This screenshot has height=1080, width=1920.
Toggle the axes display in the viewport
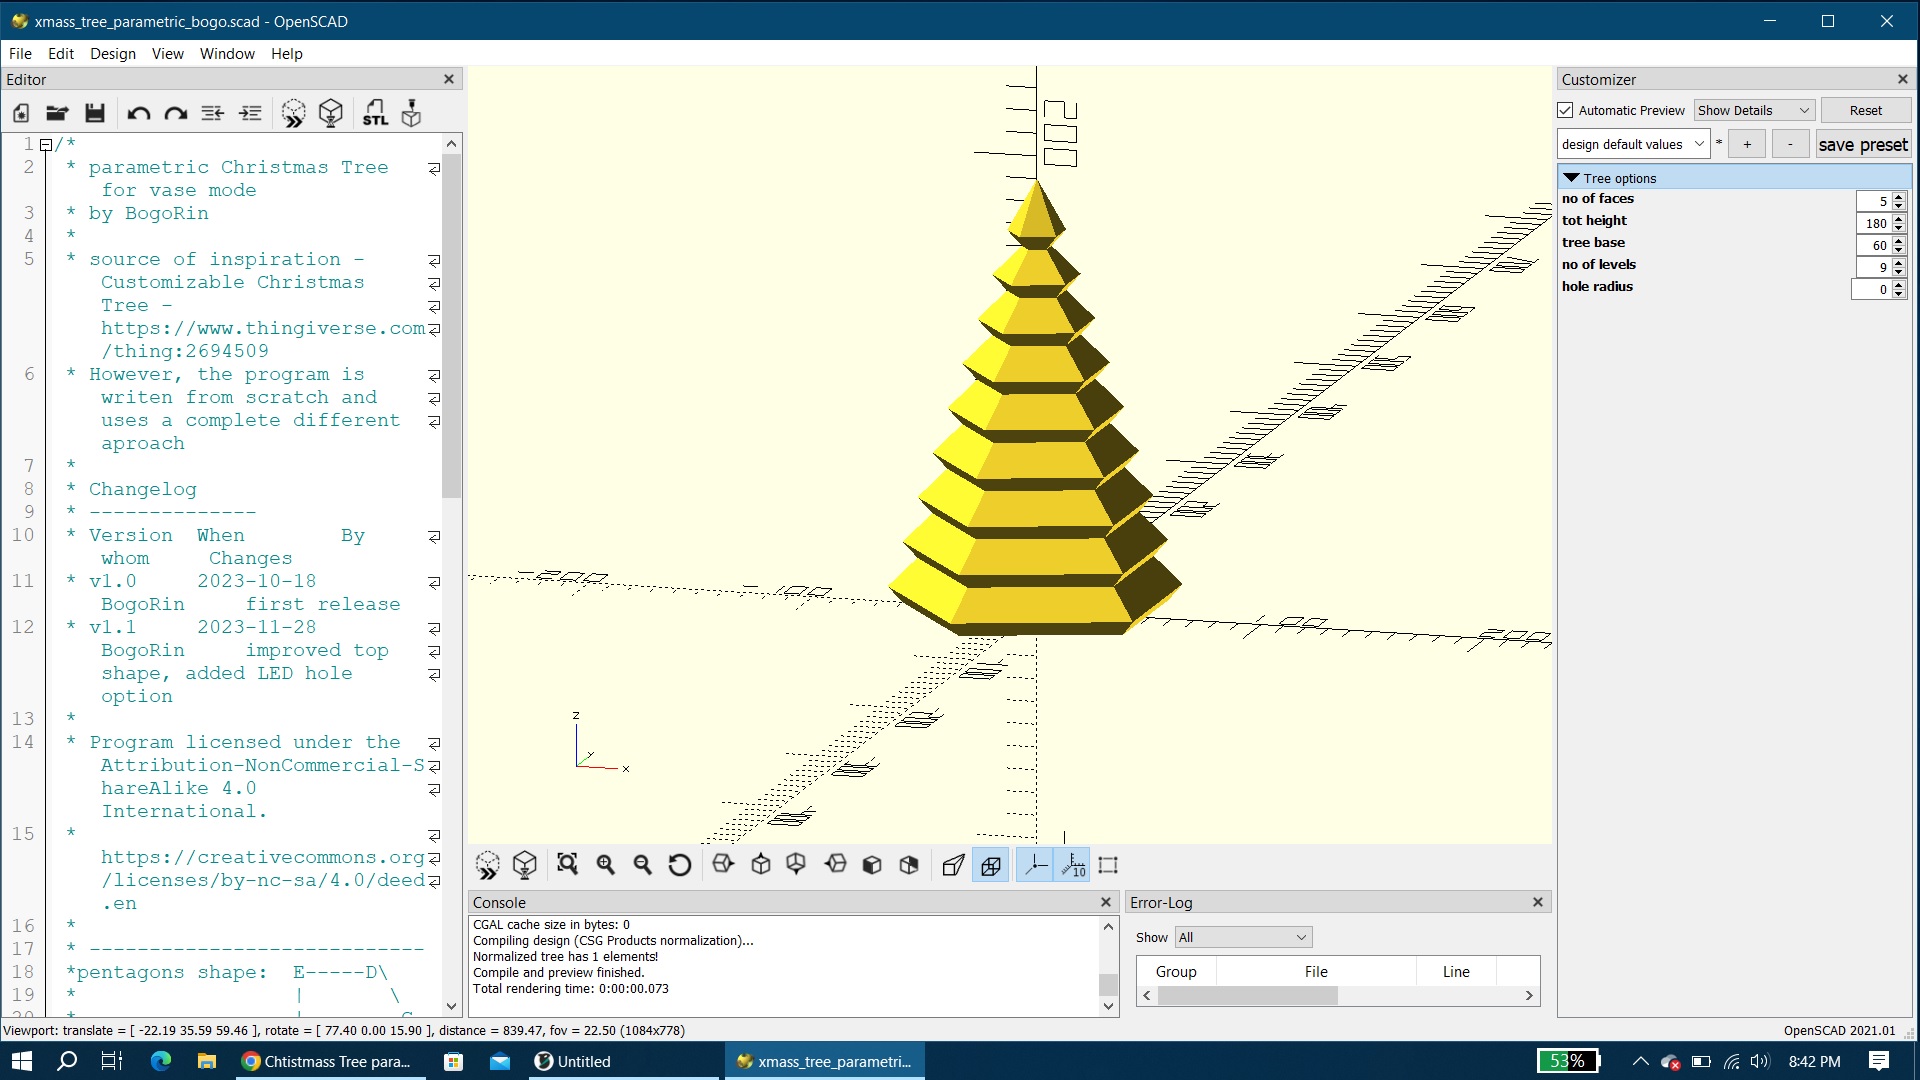point(1035,865)
